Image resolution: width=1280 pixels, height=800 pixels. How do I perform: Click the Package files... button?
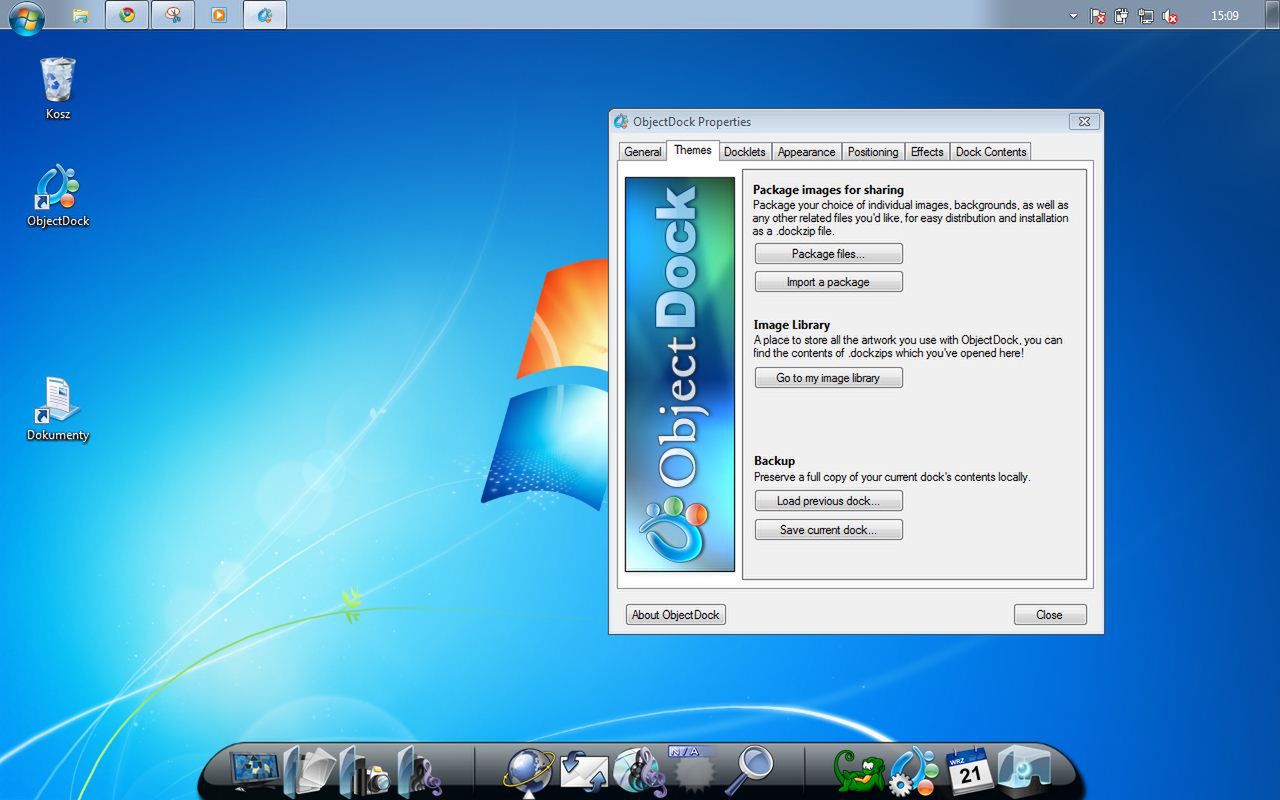pos(828,254)
